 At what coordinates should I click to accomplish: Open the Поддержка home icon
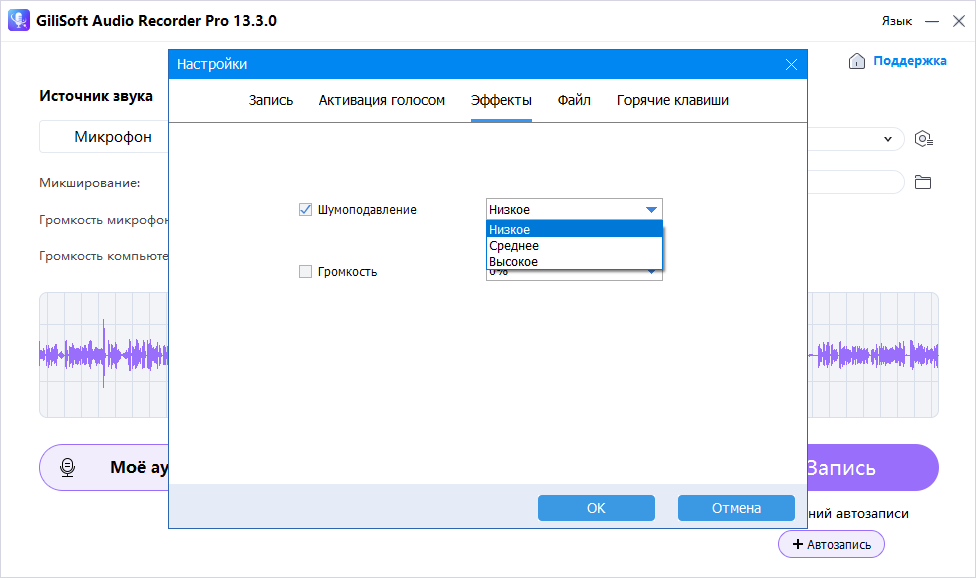tap(856, 61)
